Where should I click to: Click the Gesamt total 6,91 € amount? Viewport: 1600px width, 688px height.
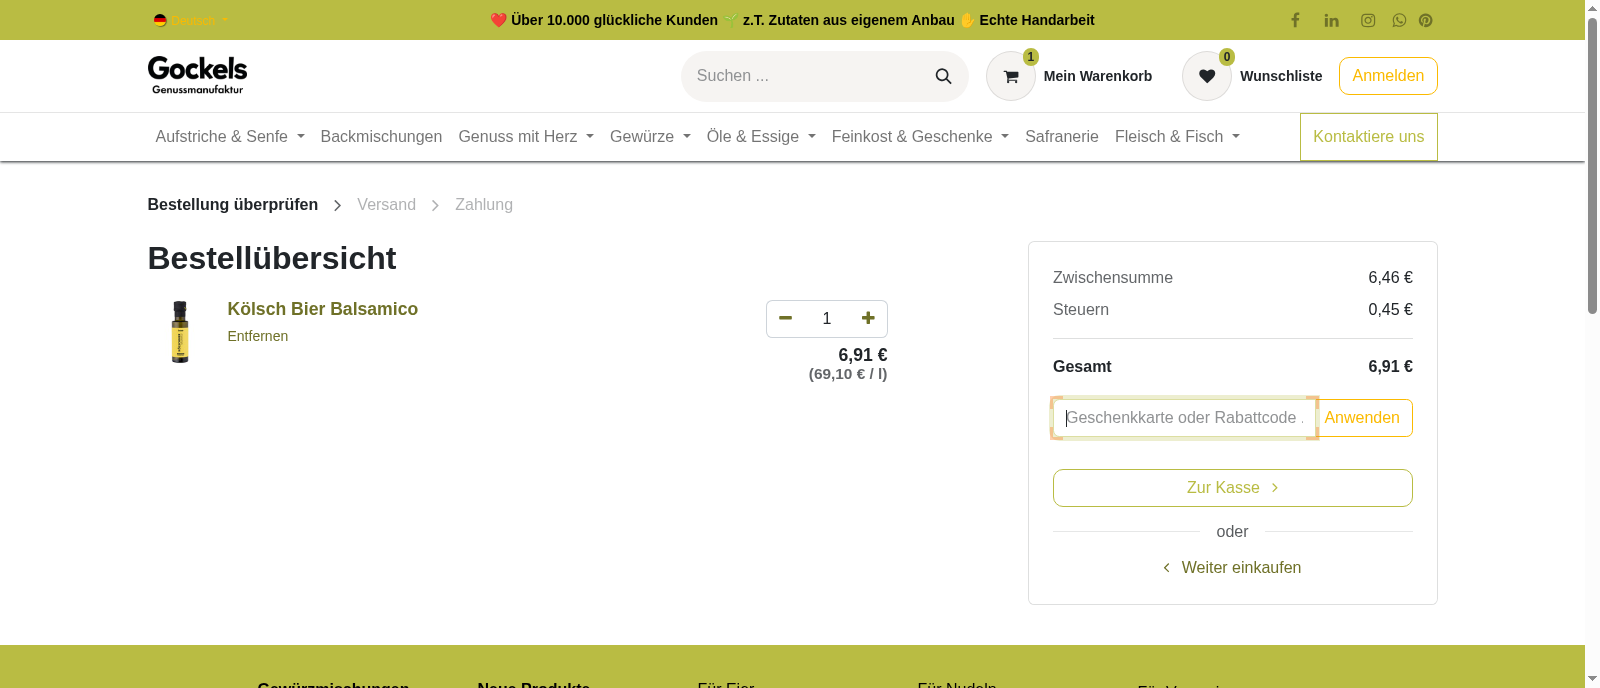[x=1390, y=367]
